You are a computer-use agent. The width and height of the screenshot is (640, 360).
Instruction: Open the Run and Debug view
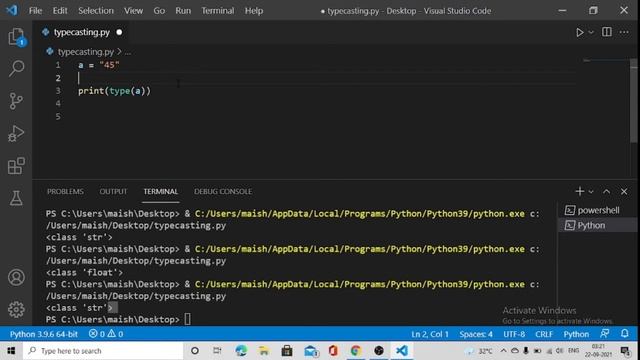(x=16, y=133)
